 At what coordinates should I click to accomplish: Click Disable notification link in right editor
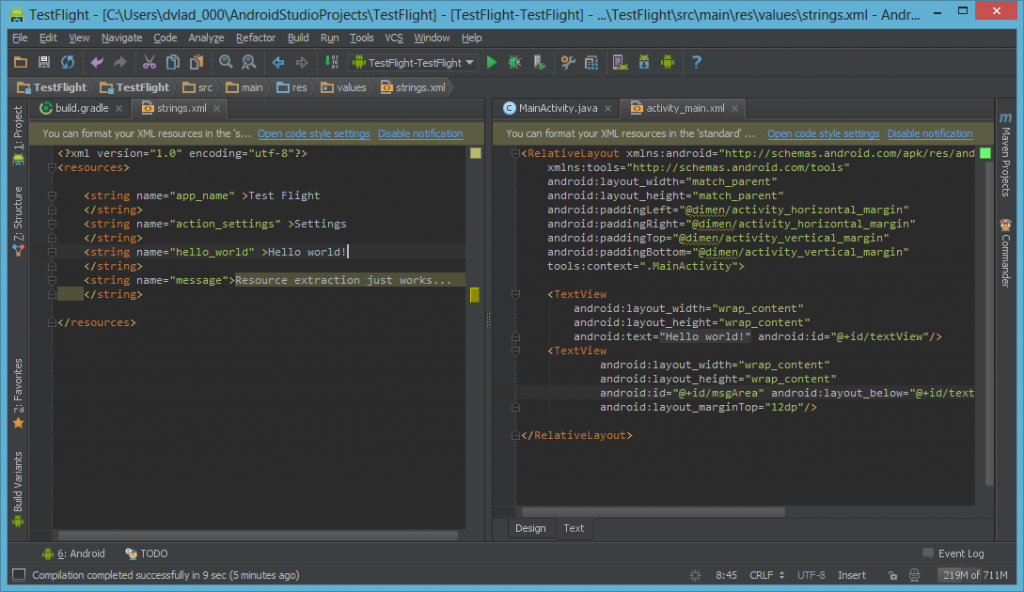coord(930,133)
